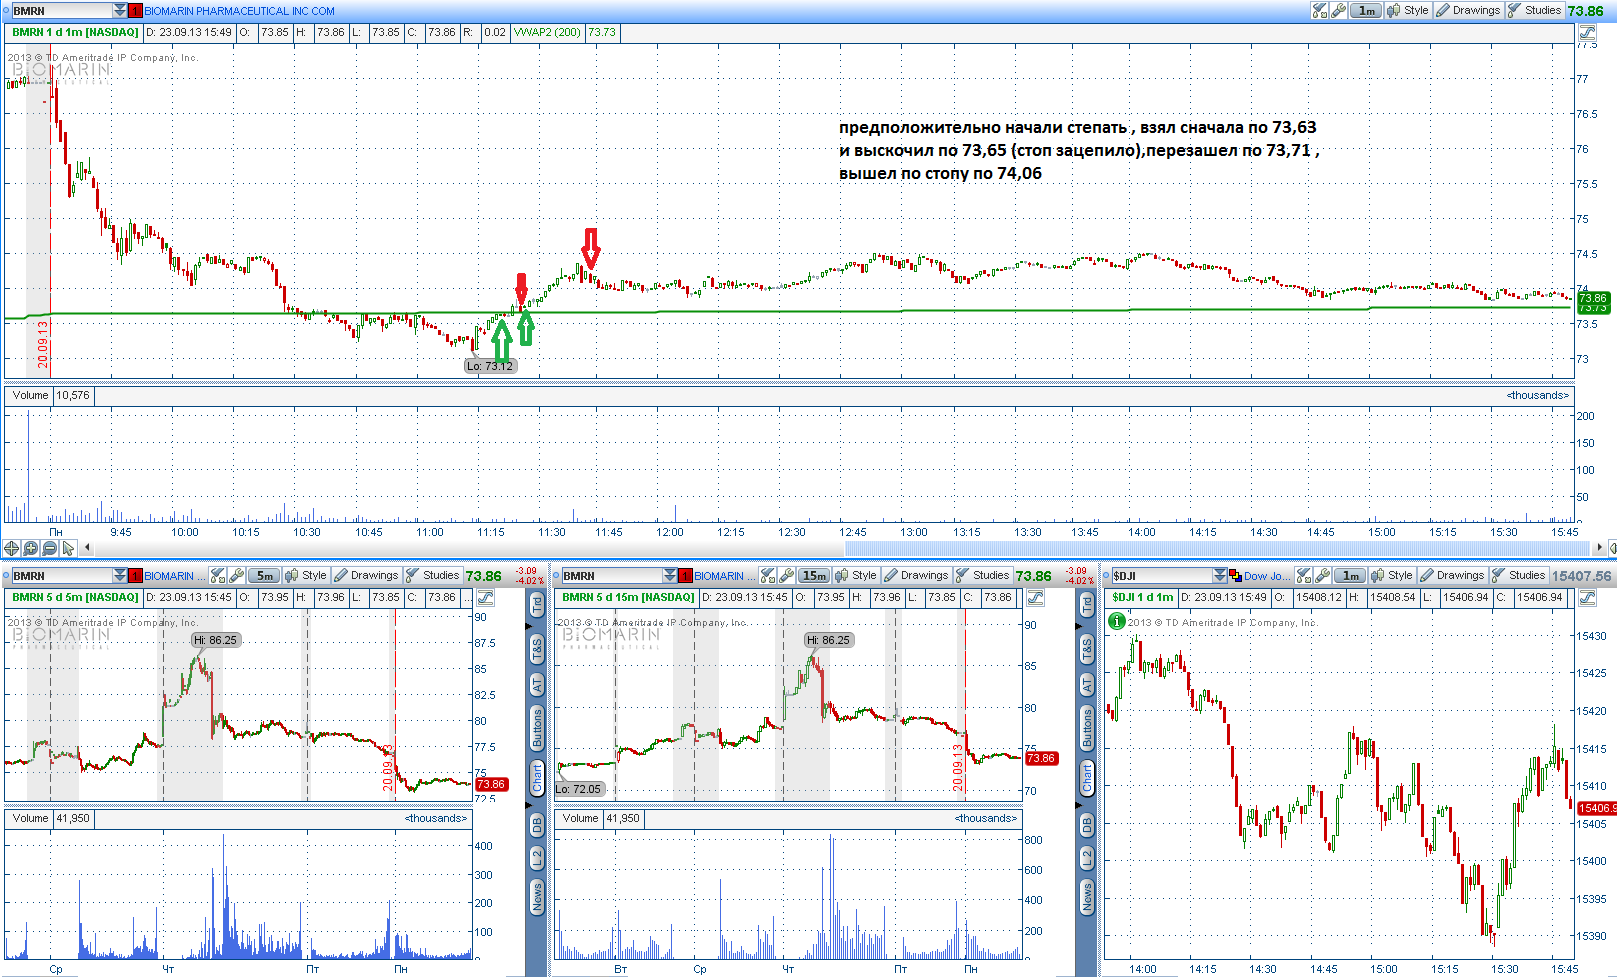Open Drawings menu of main BMRN chart
1617x977 pixels.
tap(1469, 10)
